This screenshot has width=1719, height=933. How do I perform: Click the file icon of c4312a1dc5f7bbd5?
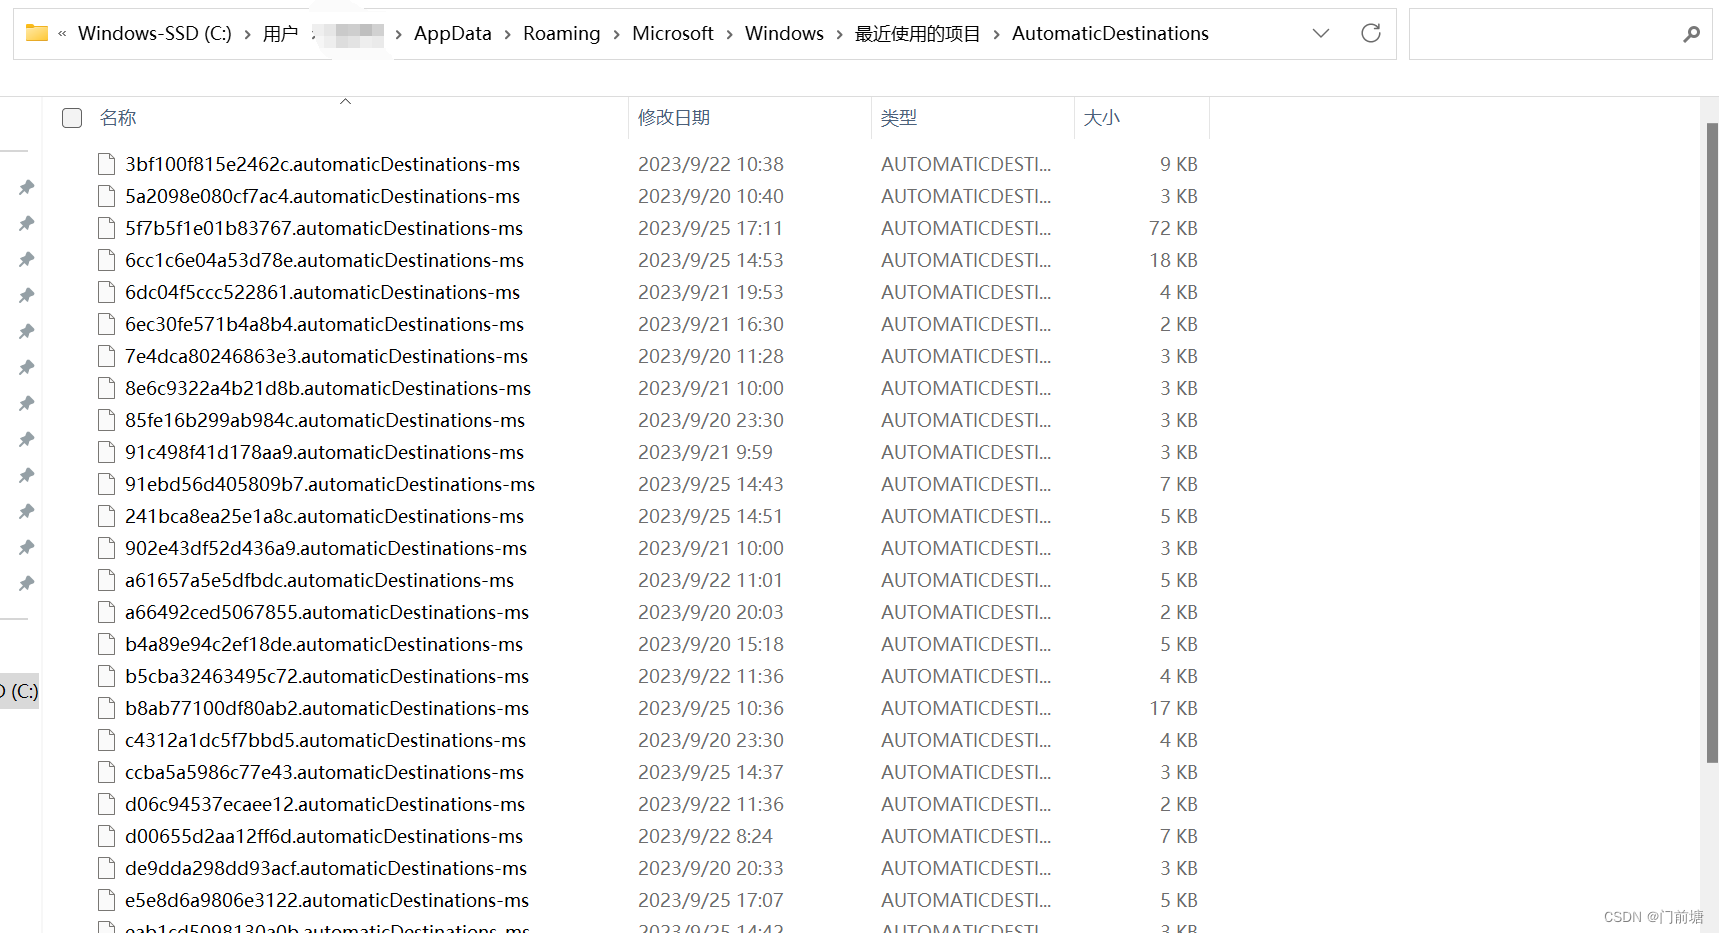(106, 740)
